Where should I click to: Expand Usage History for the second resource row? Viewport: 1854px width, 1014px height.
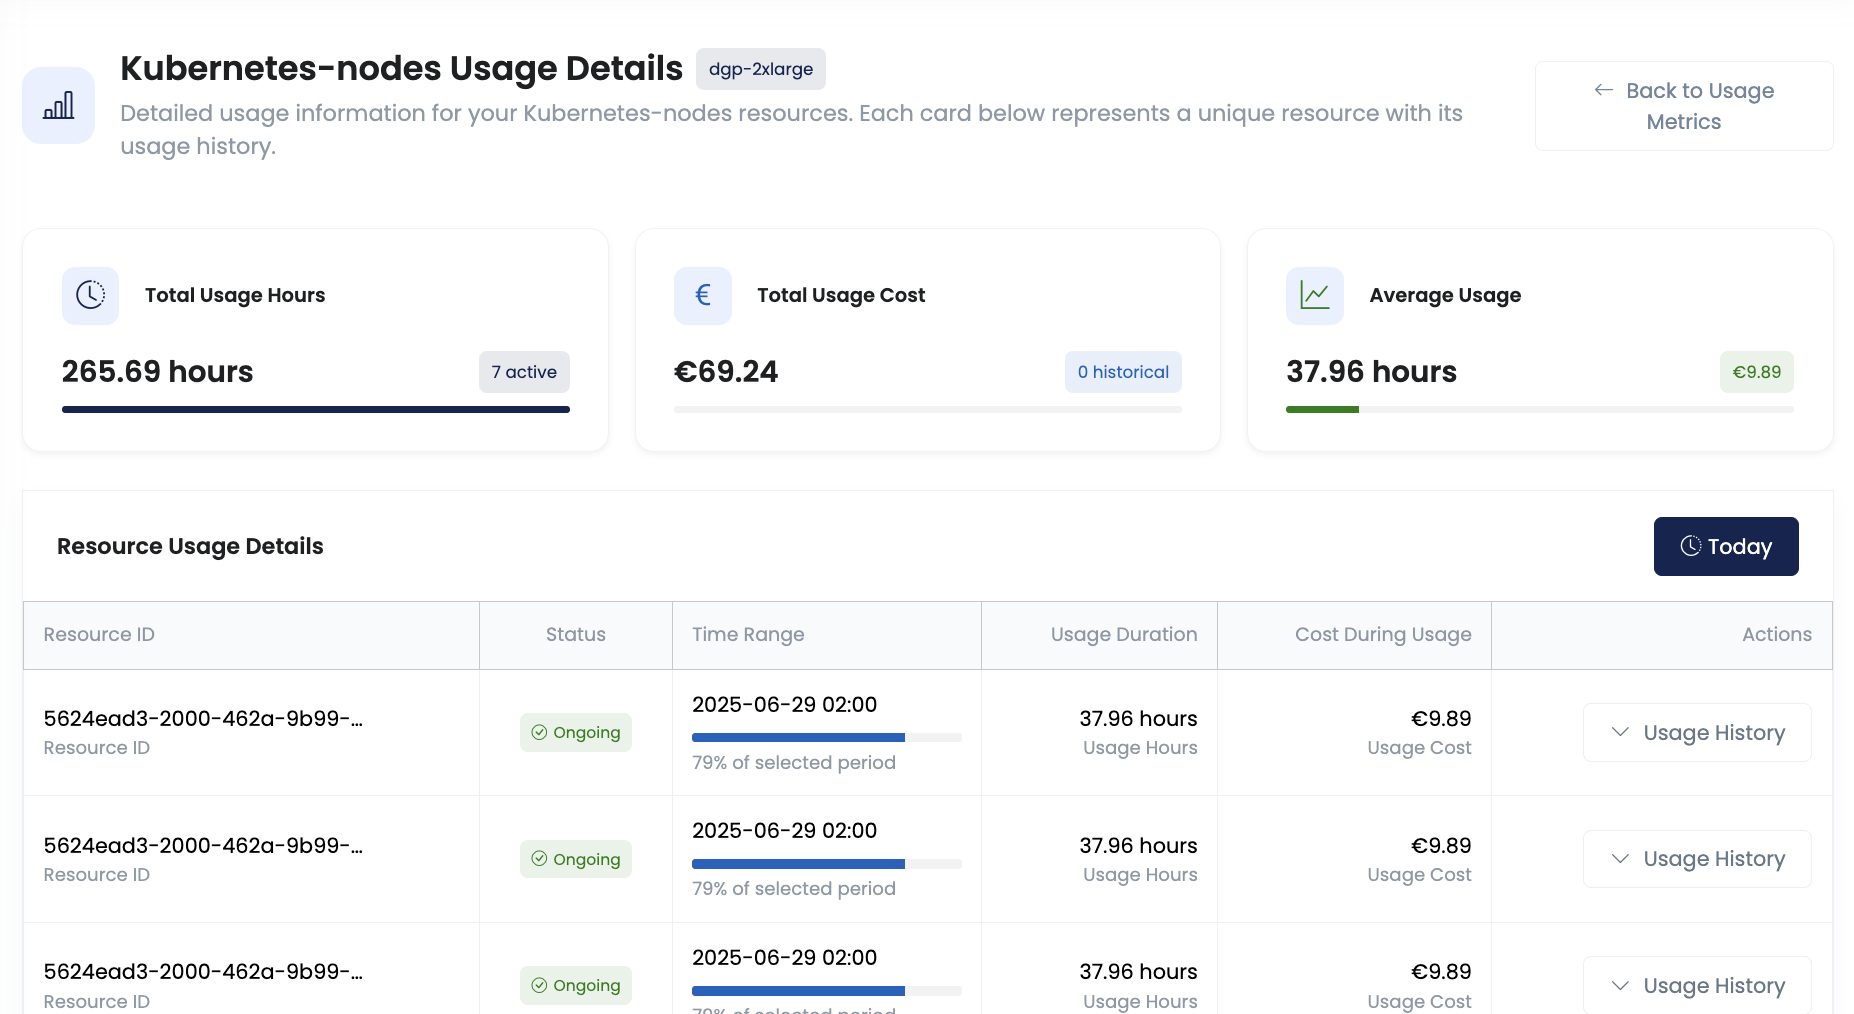pyautogui.click(x=1696, y=858)
